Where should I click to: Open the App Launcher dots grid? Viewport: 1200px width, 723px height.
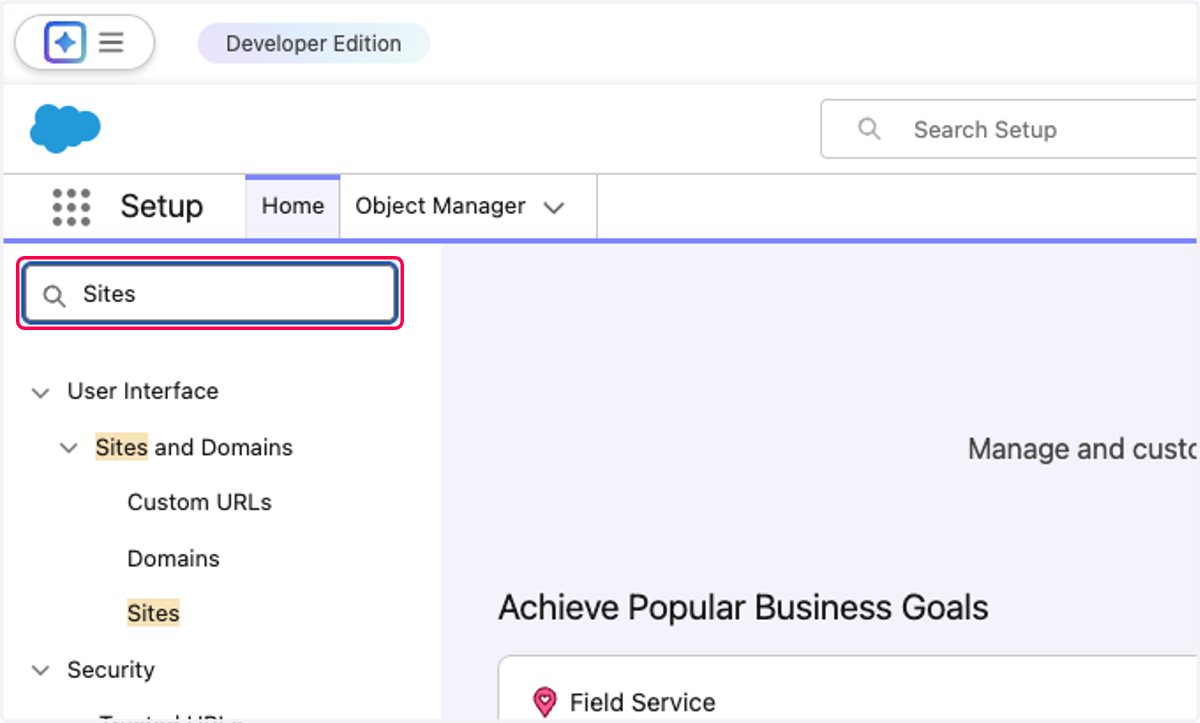pos(71,207)
